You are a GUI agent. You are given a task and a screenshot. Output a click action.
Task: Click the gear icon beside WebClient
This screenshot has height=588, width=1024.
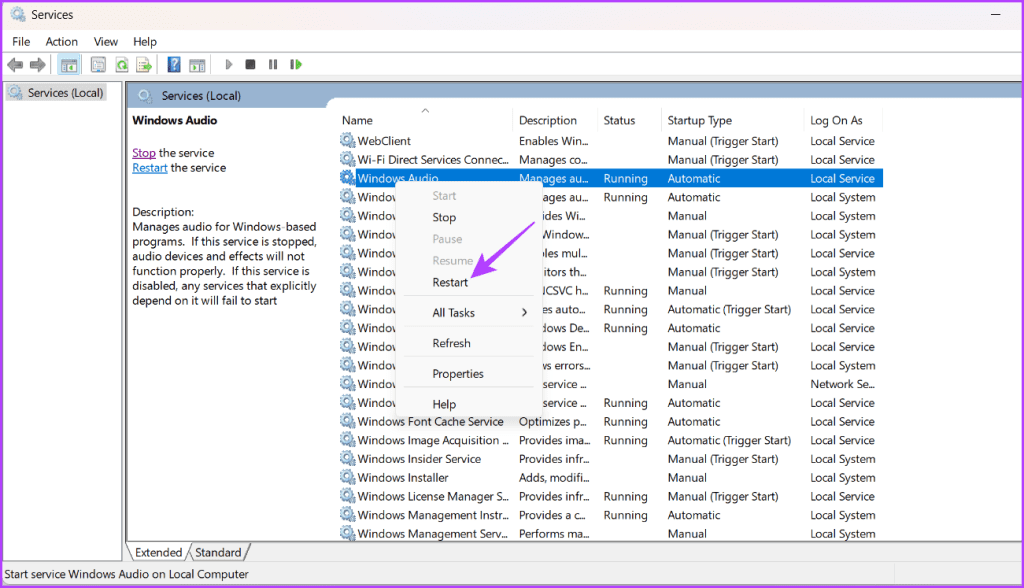[347, 140]
